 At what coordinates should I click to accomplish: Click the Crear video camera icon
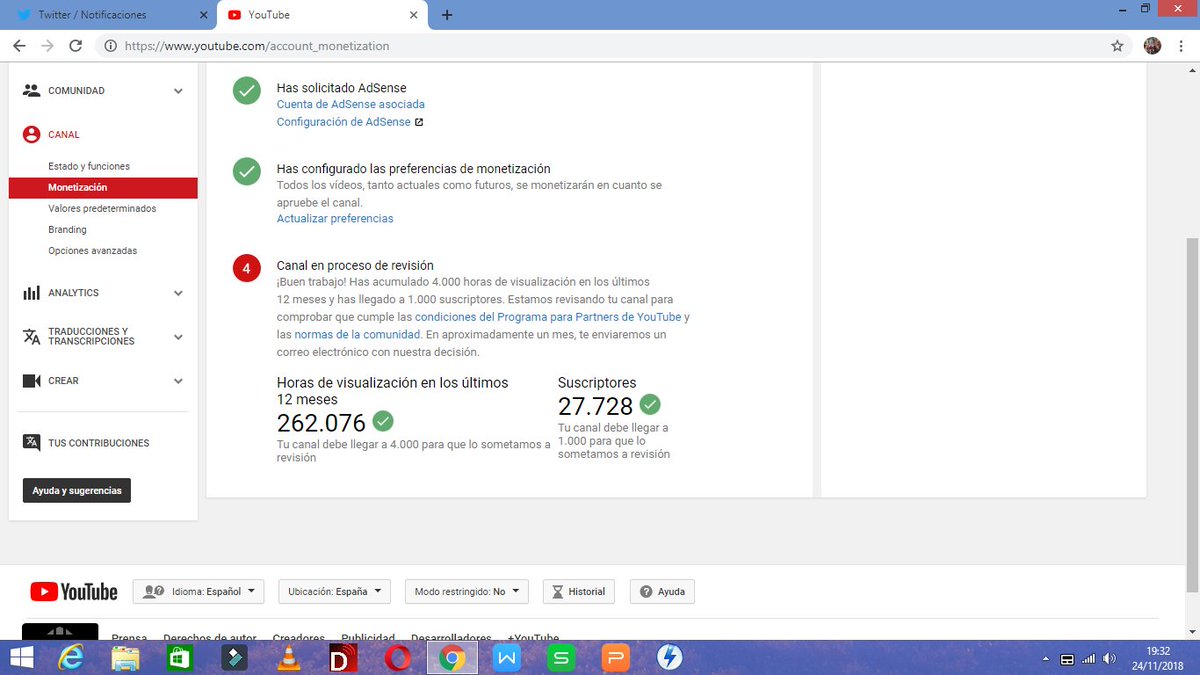pyautogui.click(x=31, y=381)
